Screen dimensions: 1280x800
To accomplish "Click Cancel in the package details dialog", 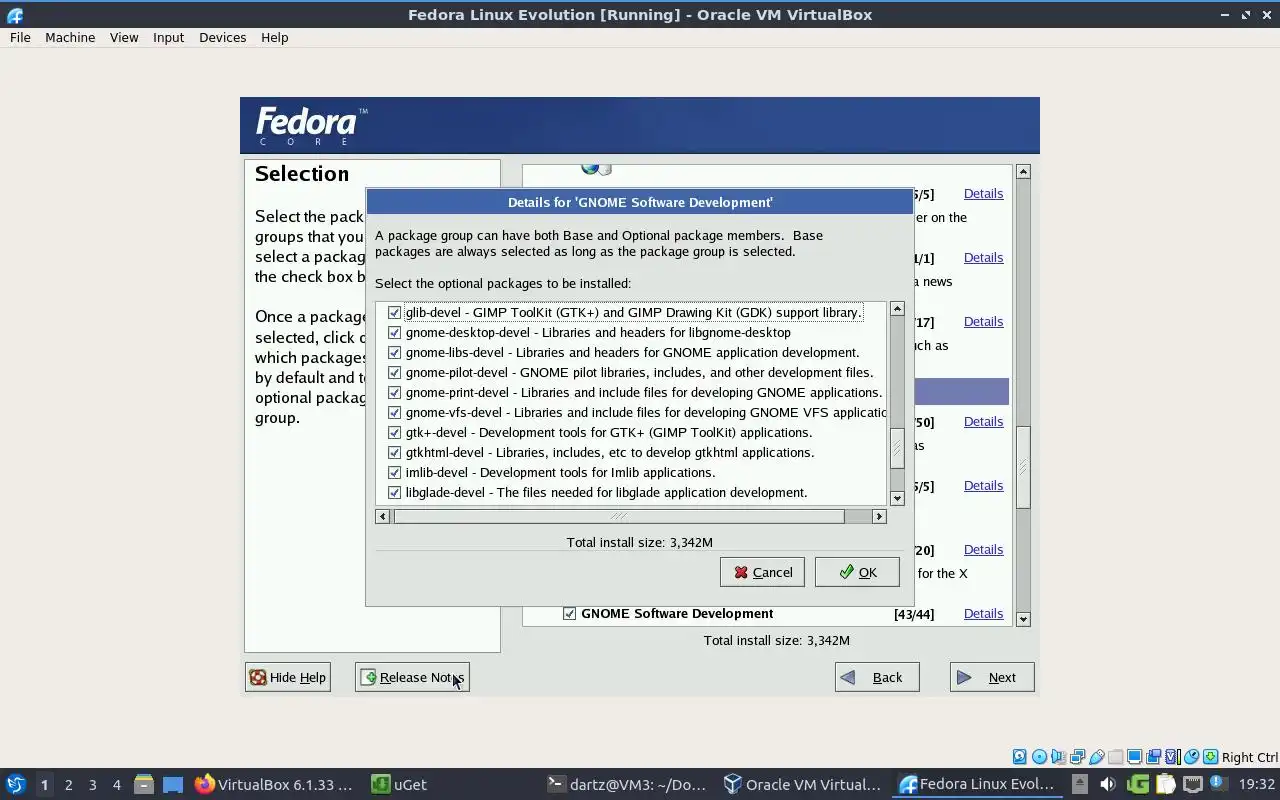I will tap(762, 572).
